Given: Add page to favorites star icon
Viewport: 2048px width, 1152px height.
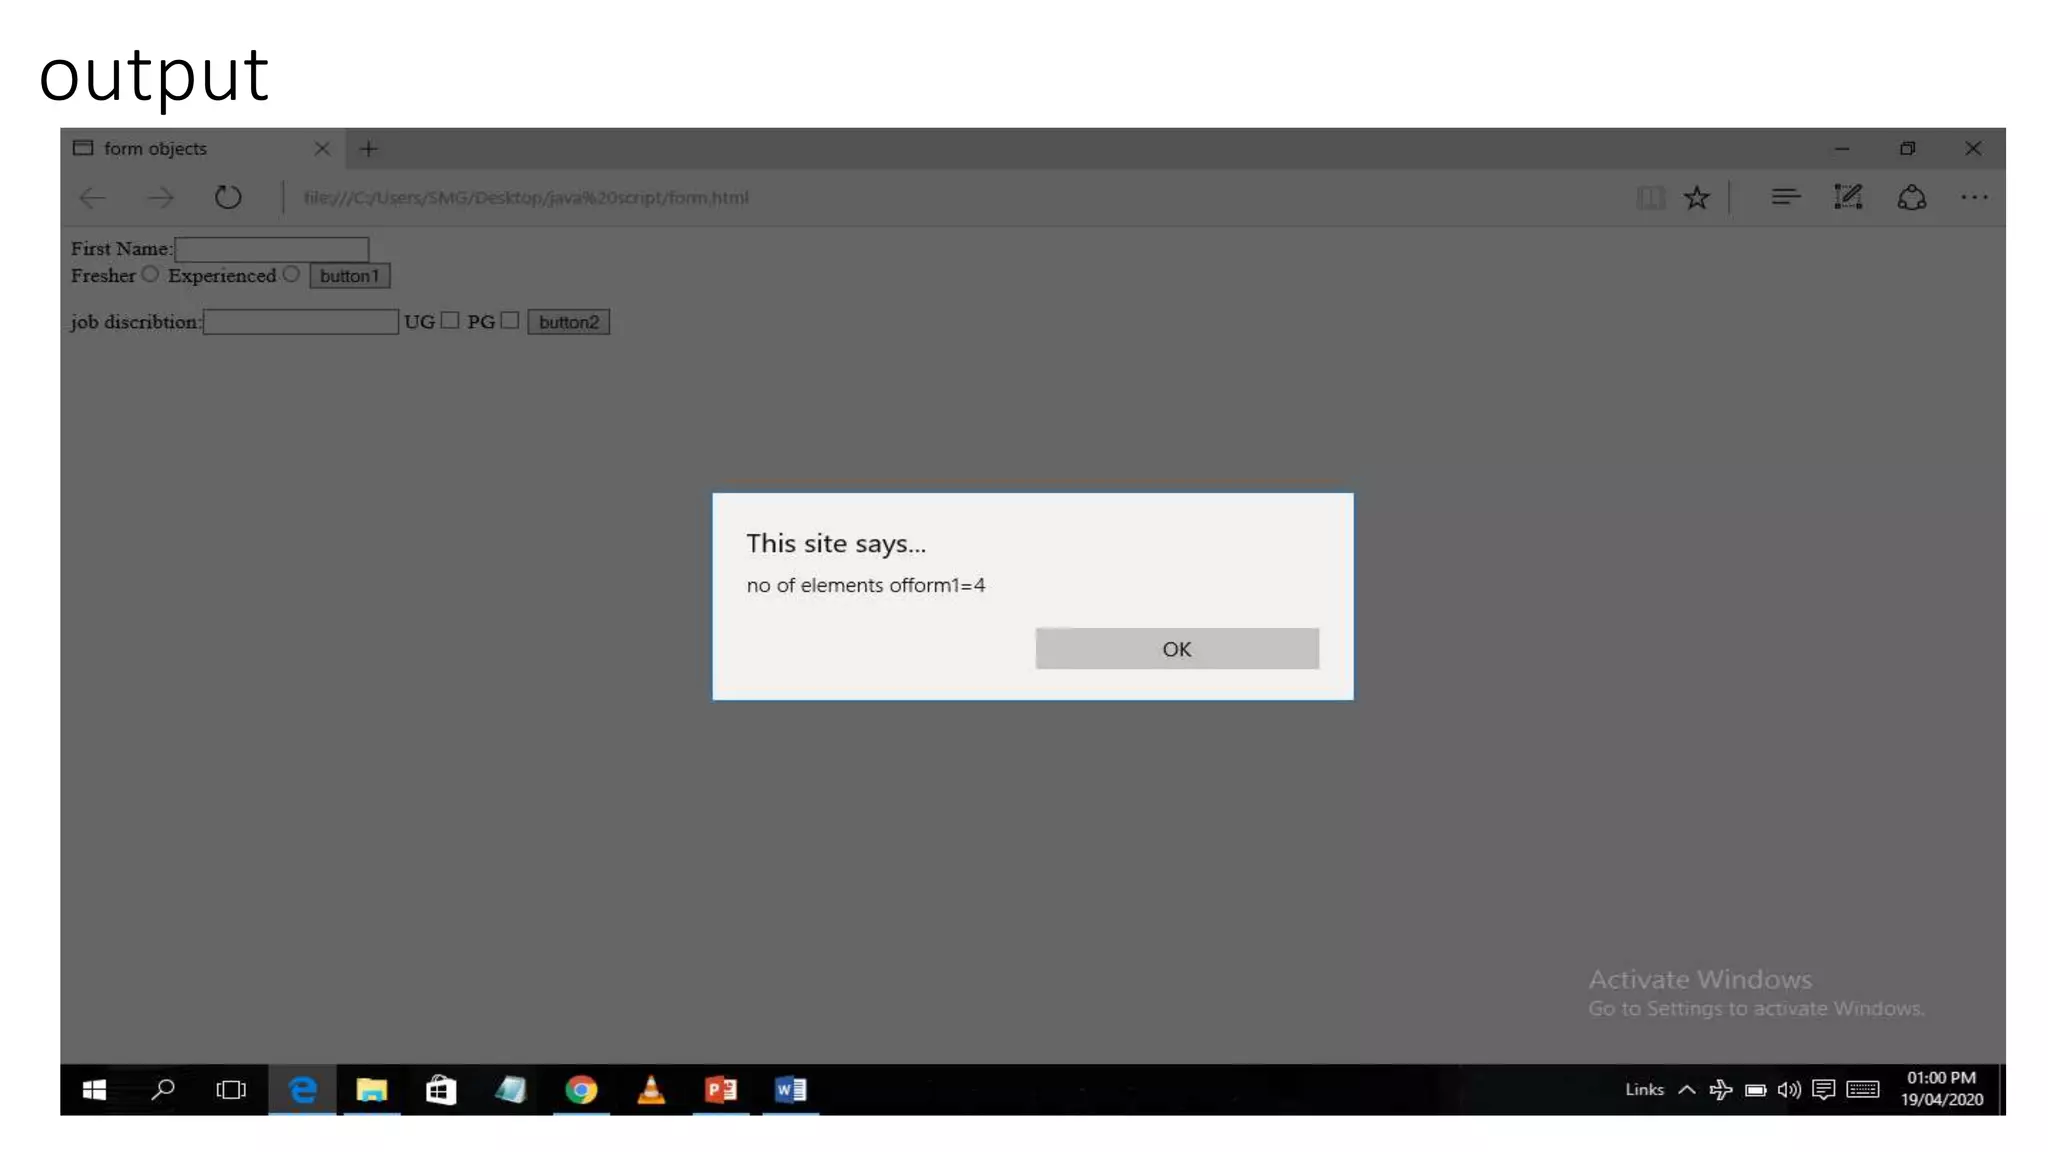Looking at the screenshot, I should tap(1697, 197).
